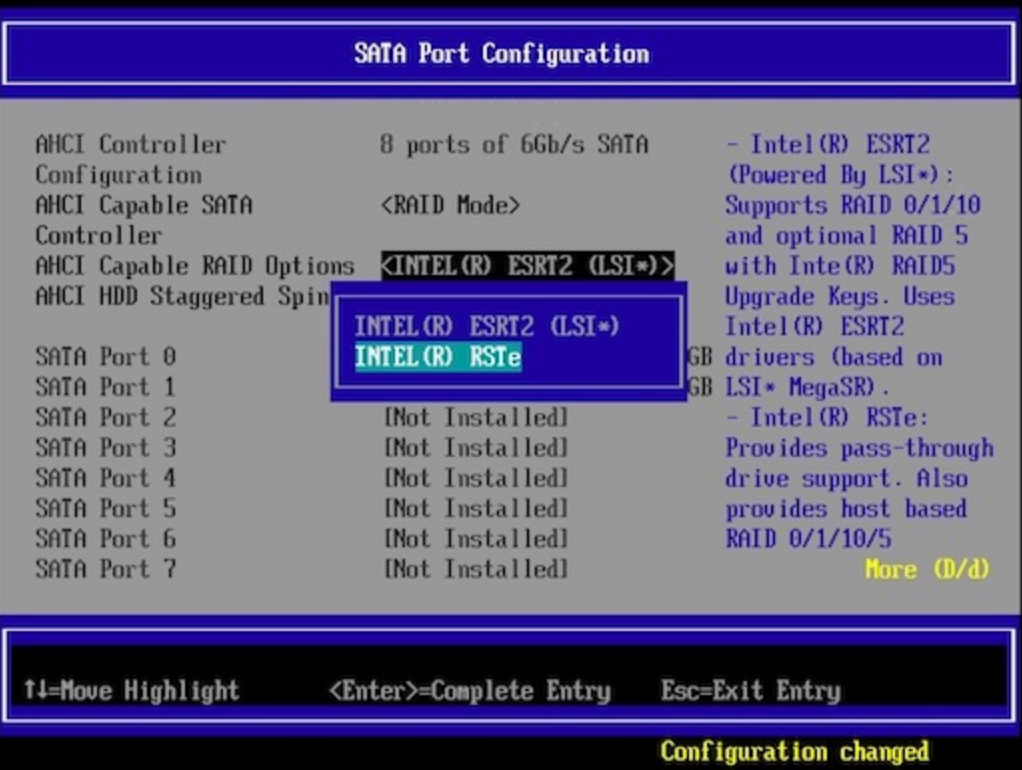Click More (D/d) to view more help

pyautogui.click(x=927, y=569)
